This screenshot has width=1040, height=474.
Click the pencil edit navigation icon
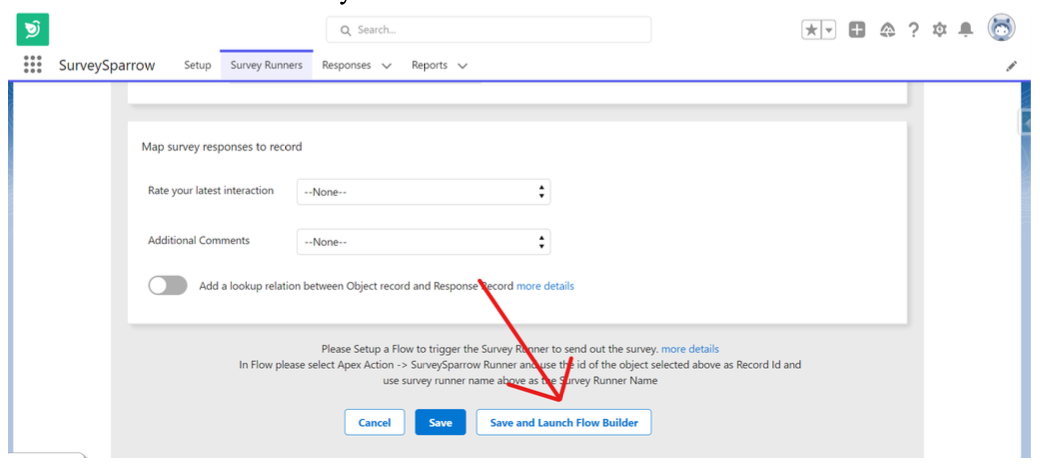[x=1011, y=66]
